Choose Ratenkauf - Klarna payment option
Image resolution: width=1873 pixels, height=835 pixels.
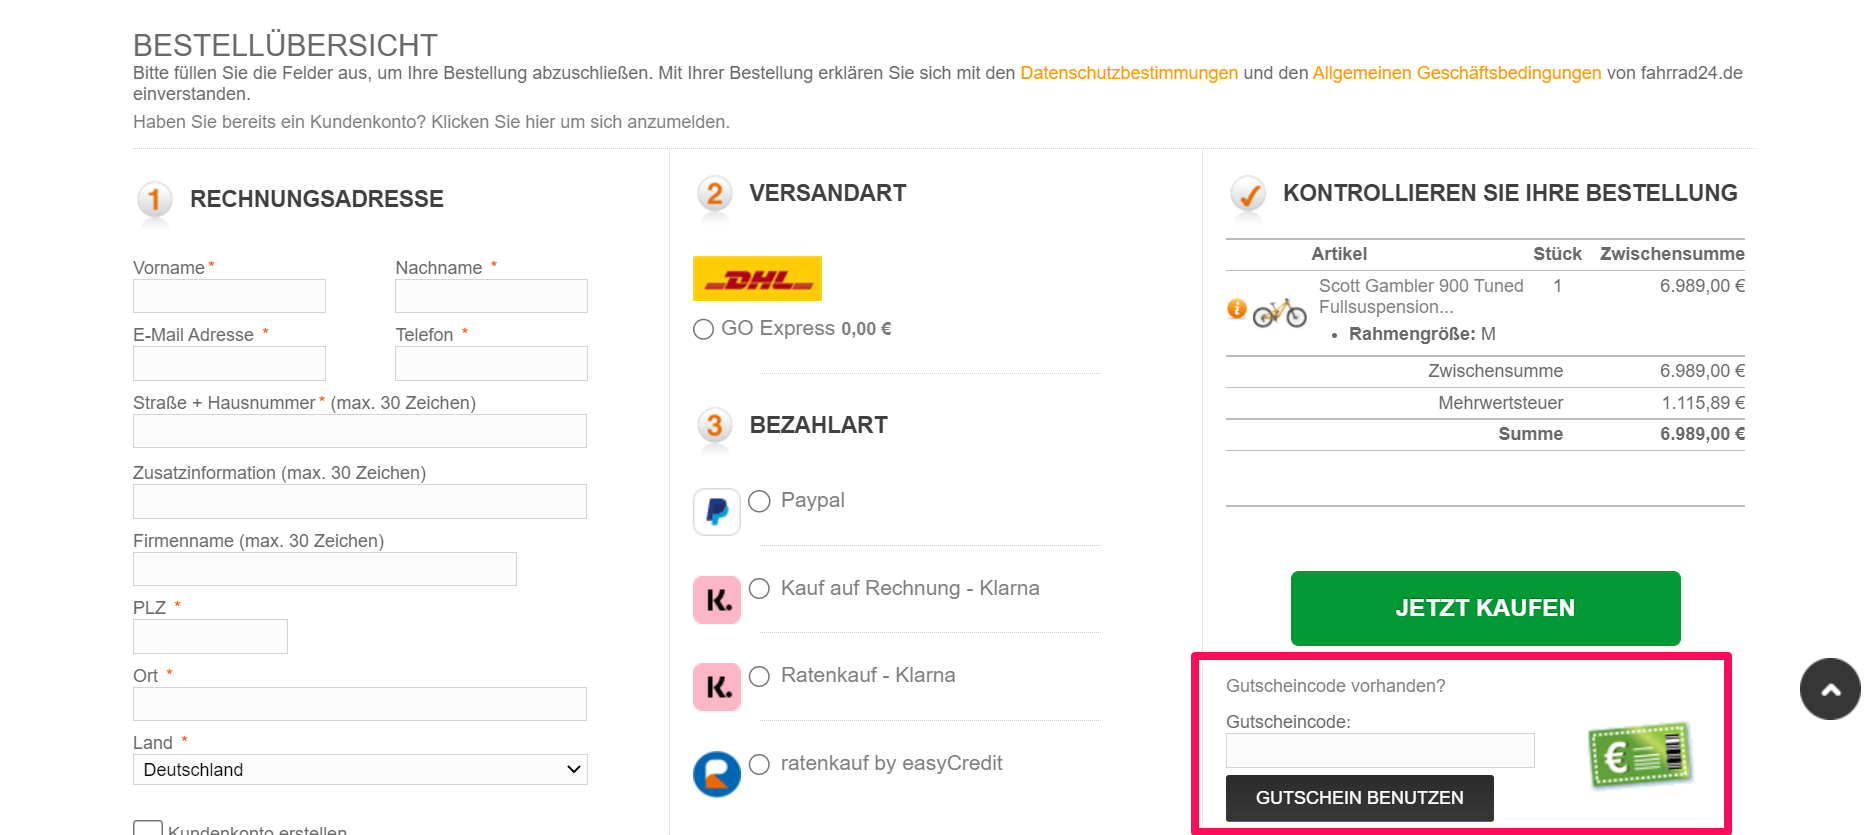(759, 676)
